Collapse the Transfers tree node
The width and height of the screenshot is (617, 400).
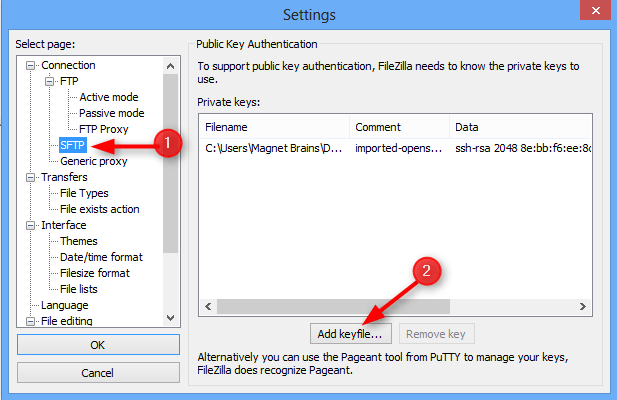(30, 177)
